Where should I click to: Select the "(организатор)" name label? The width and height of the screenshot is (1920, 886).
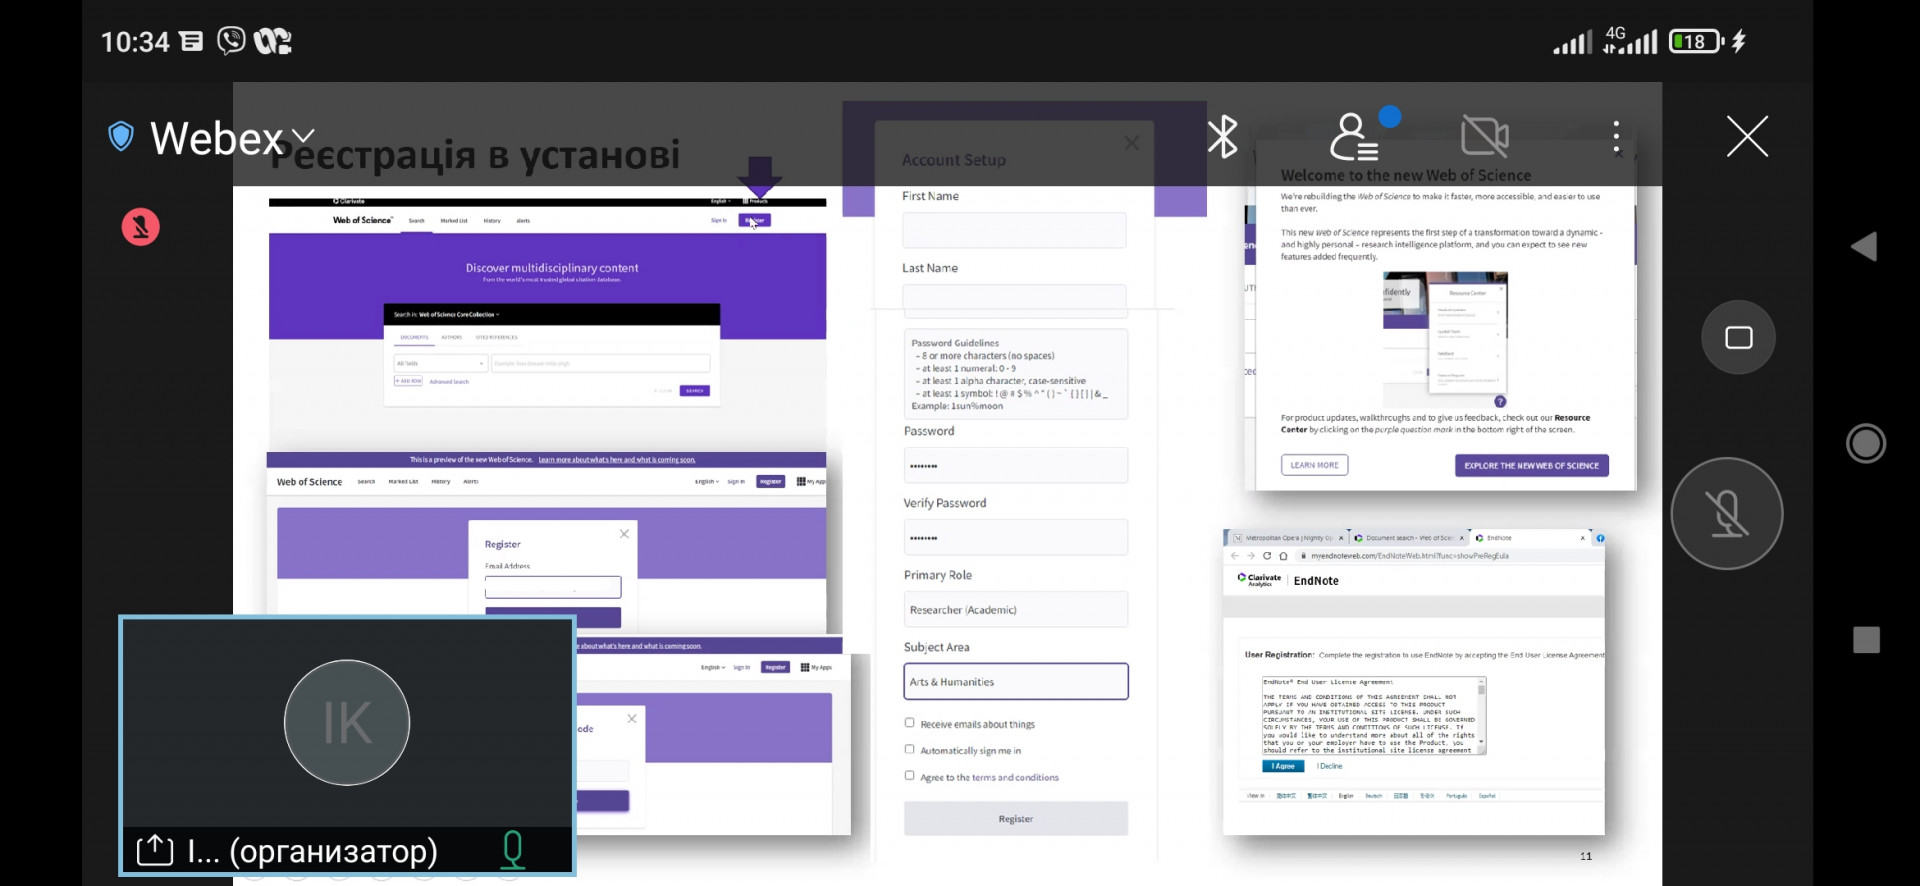click(x=333, y=851)
